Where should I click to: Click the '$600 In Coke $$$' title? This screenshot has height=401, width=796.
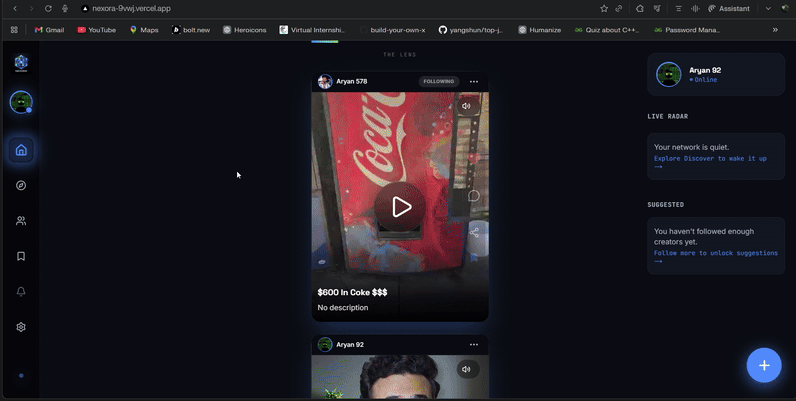(352, 292)
